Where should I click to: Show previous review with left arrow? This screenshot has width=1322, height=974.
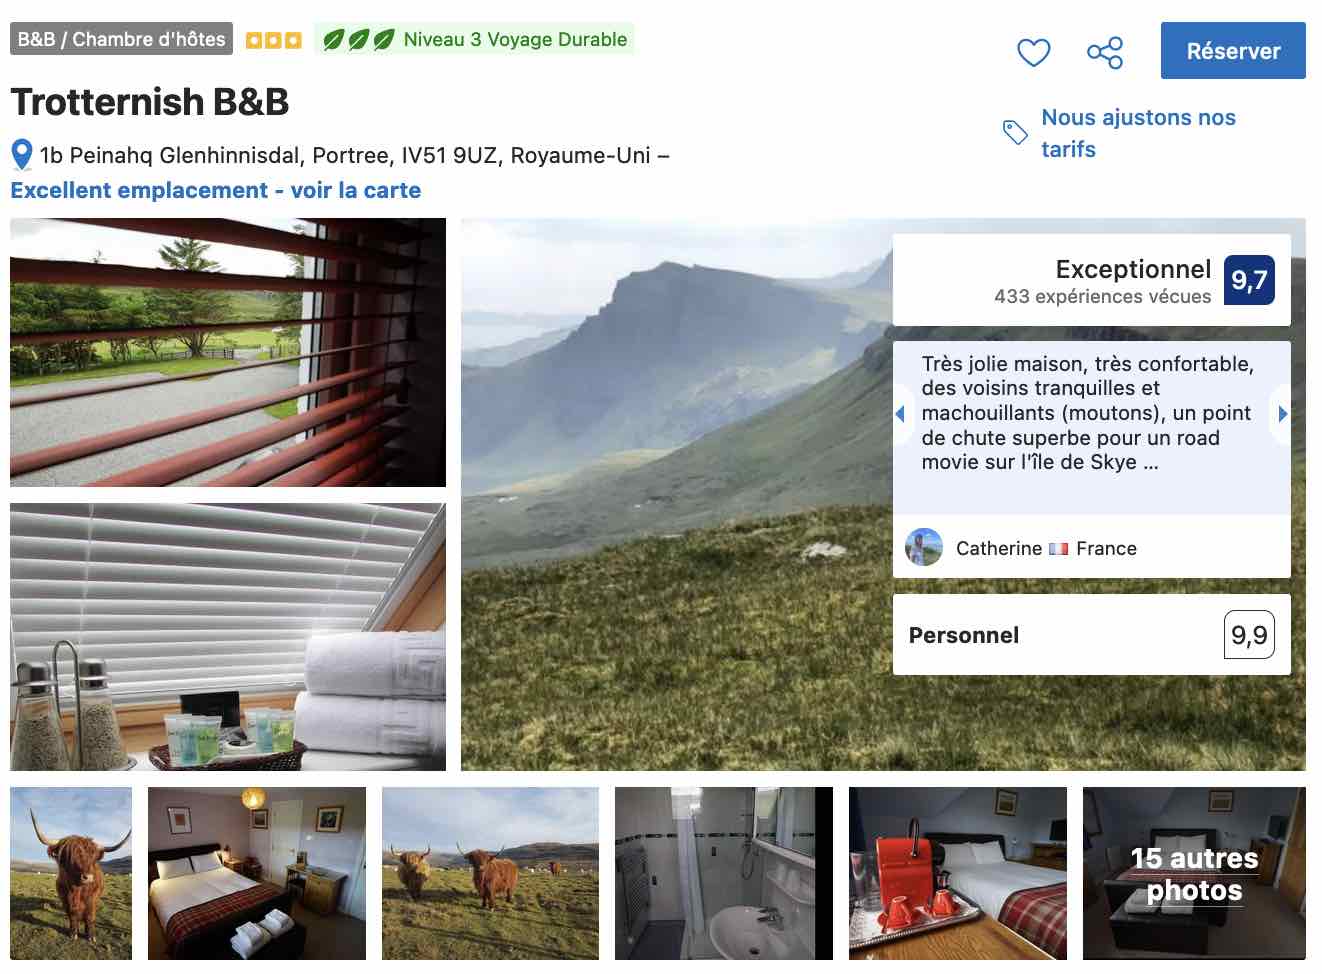900,413
